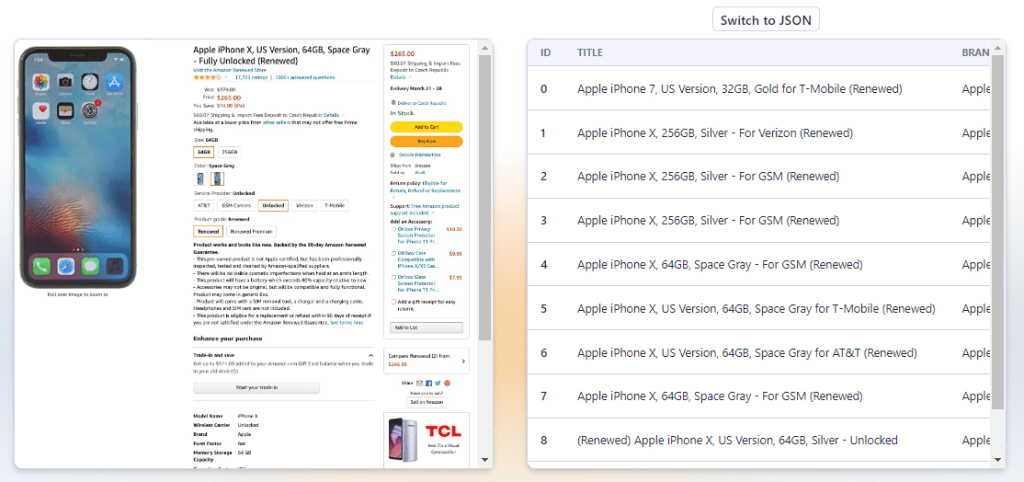Click the TCL phone advertisement
The height and width of the screenshot is (482, 1024).
(x=426, y=439)
